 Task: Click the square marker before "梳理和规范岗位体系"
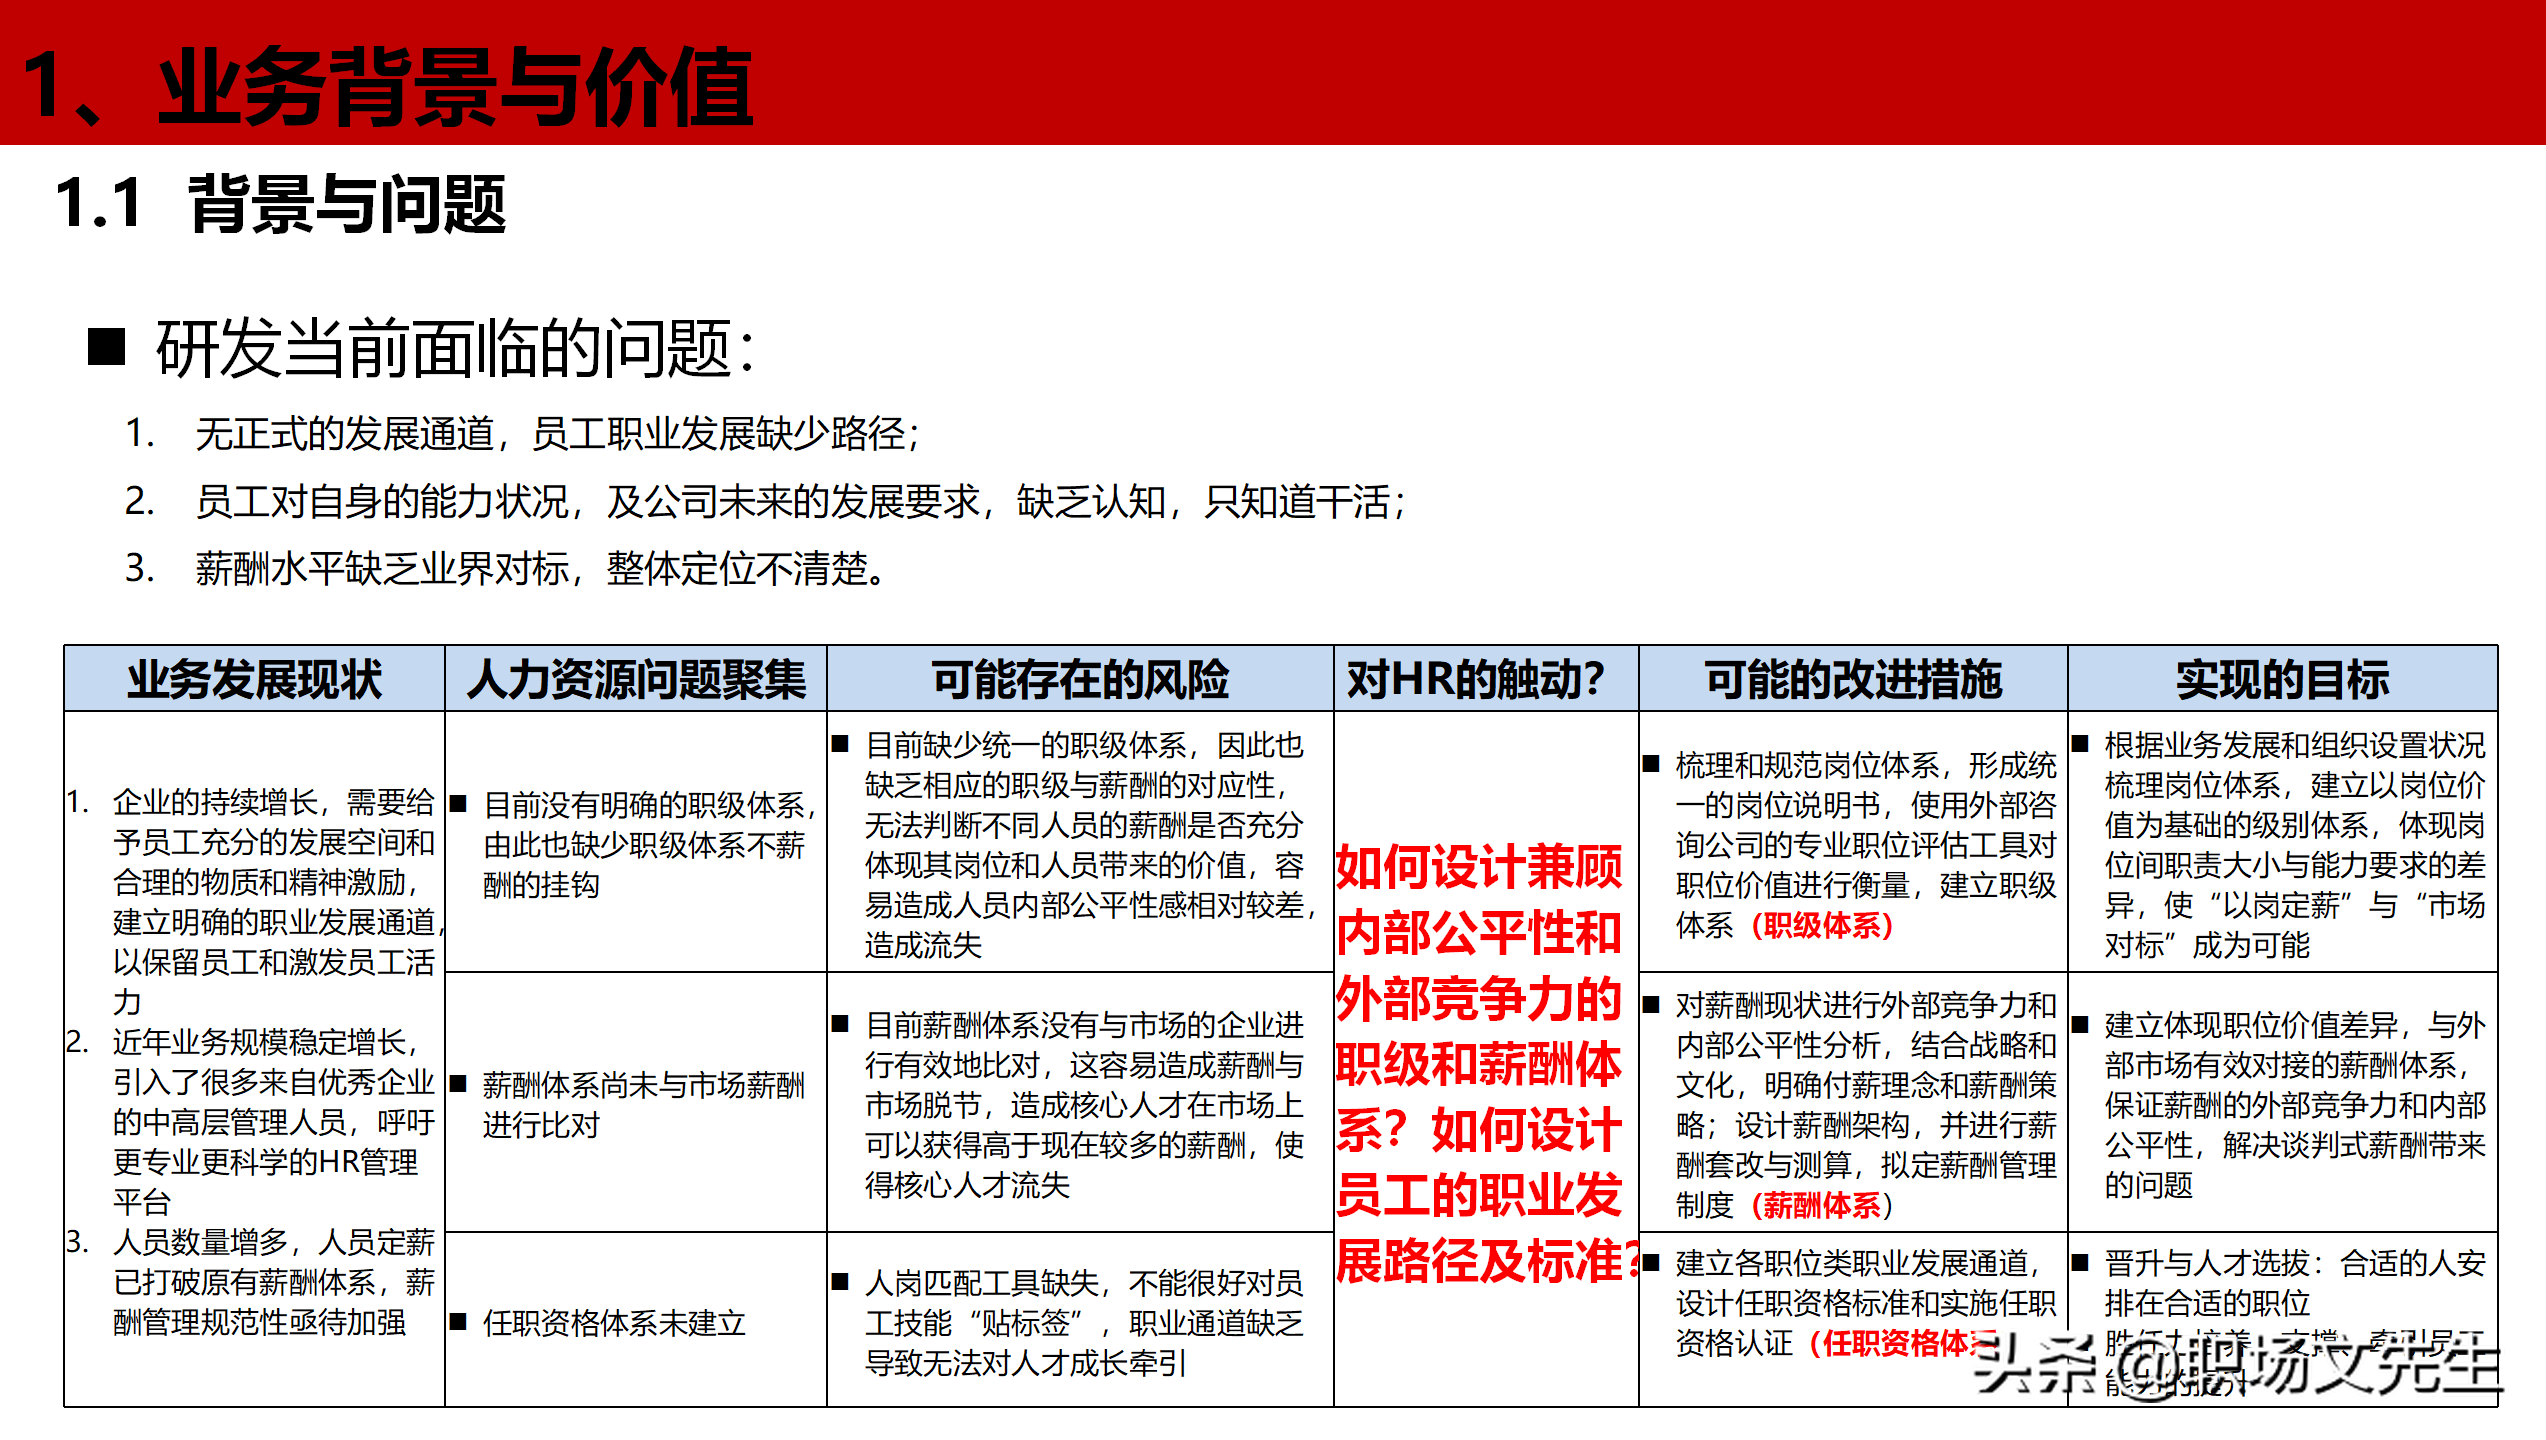click(x=1652, y=765)
